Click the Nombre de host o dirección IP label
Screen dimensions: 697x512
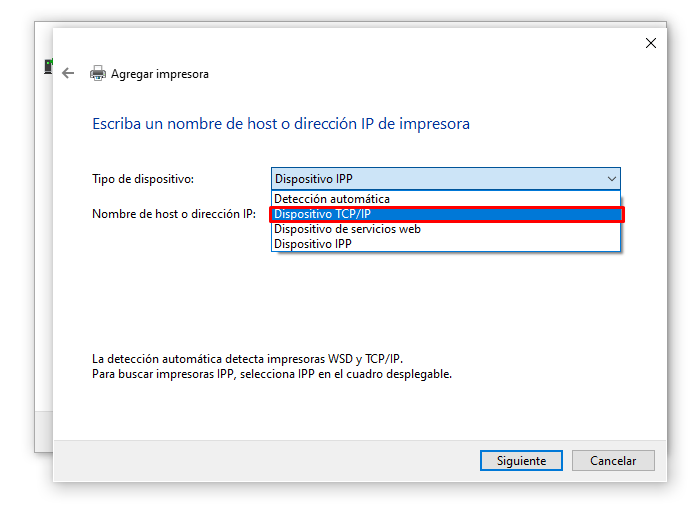tap(174, 214)
